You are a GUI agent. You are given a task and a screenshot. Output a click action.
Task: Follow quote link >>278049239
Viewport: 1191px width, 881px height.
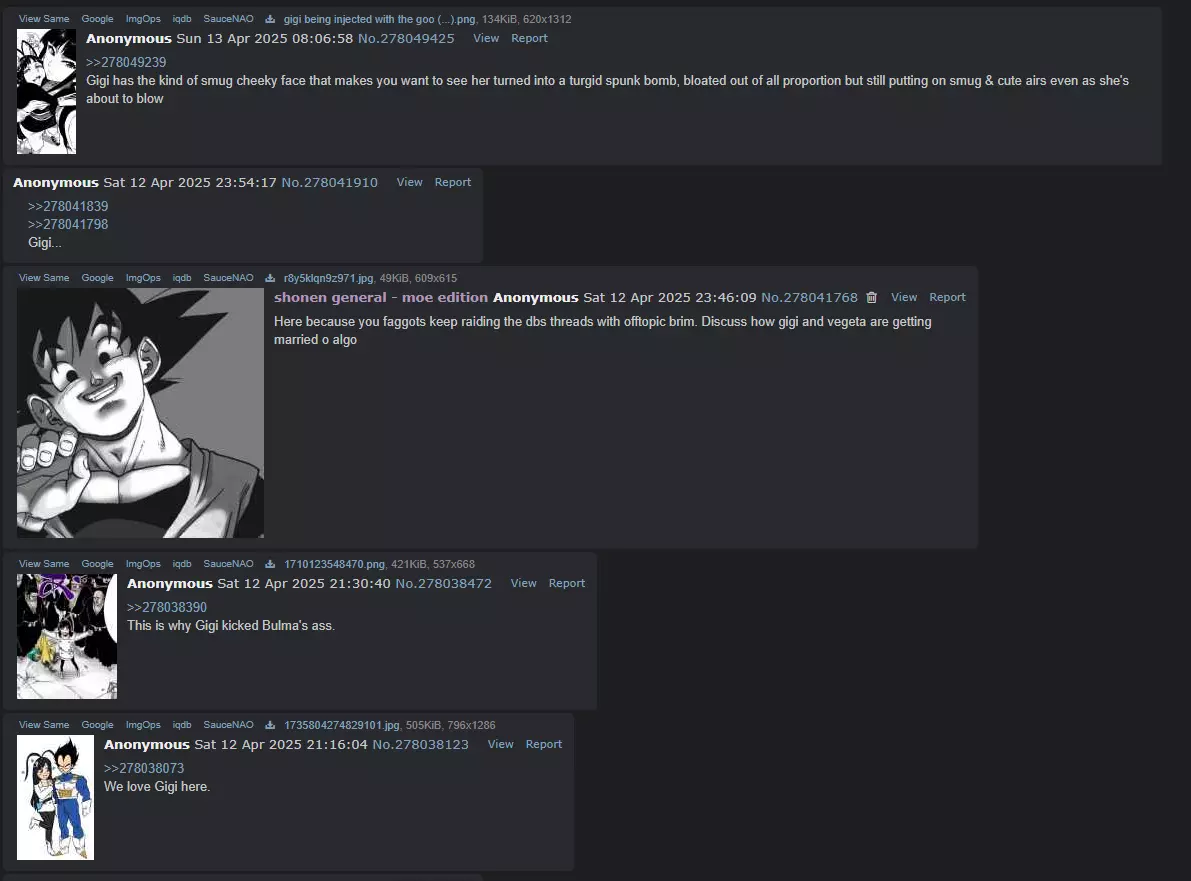point(126,62)
